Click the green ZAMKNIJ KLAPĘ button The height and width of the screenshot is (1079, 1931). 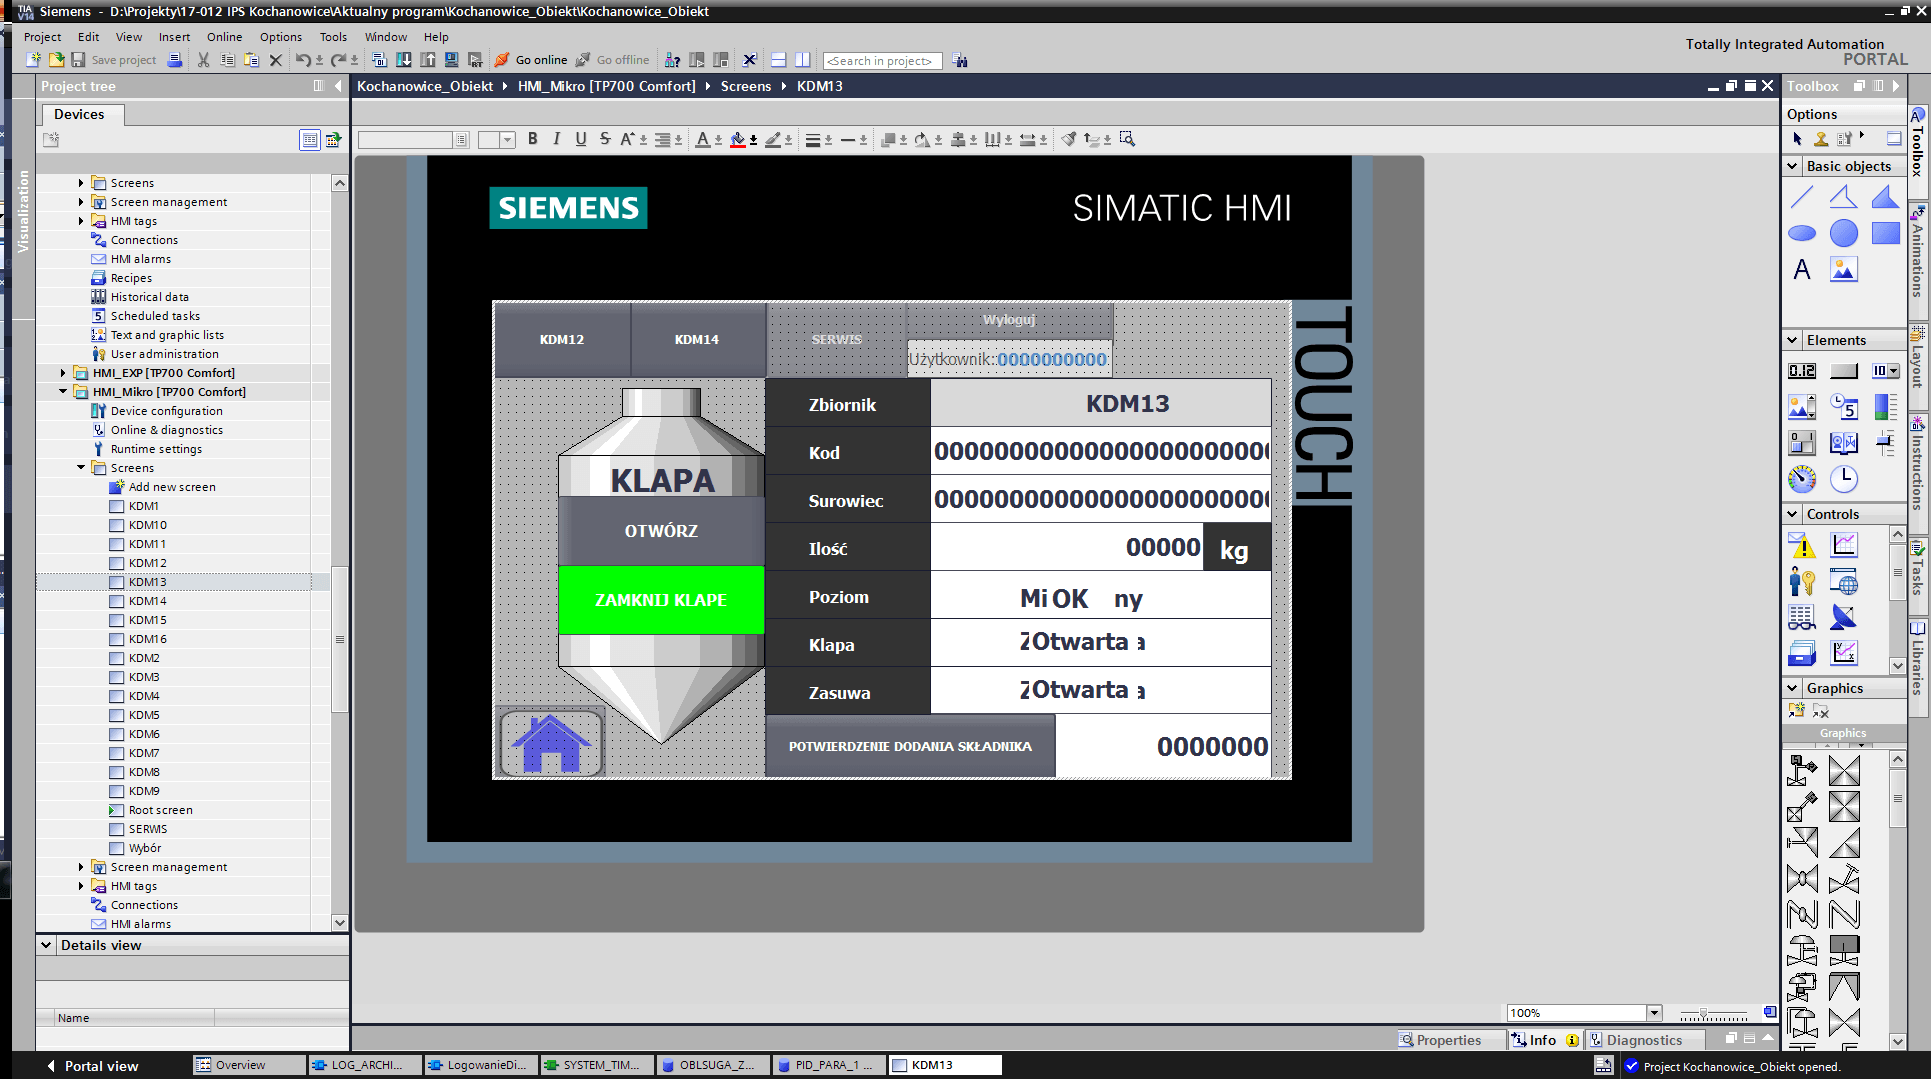[661, 600]
